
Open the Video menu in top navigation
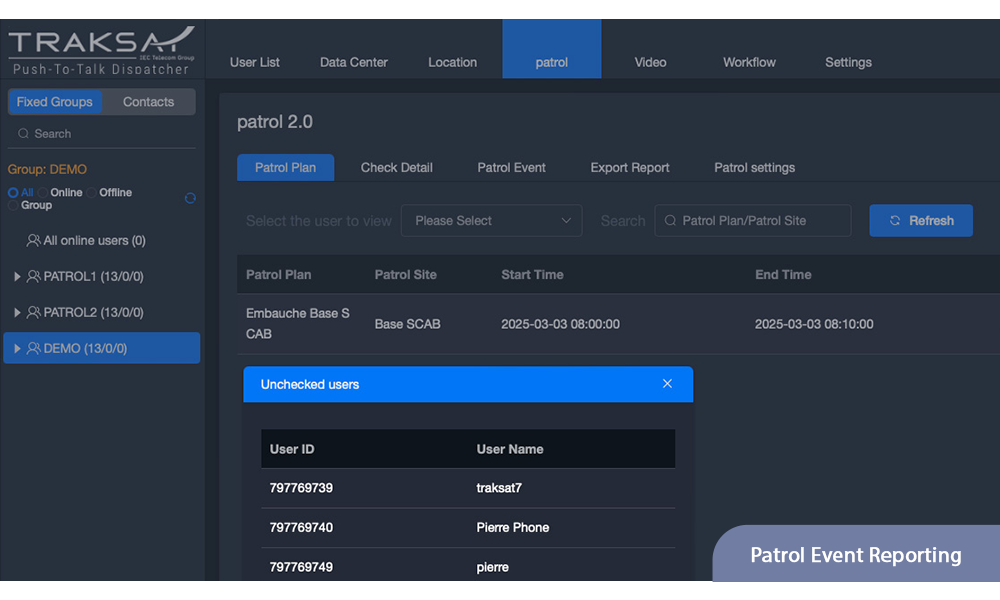(650, 62)
